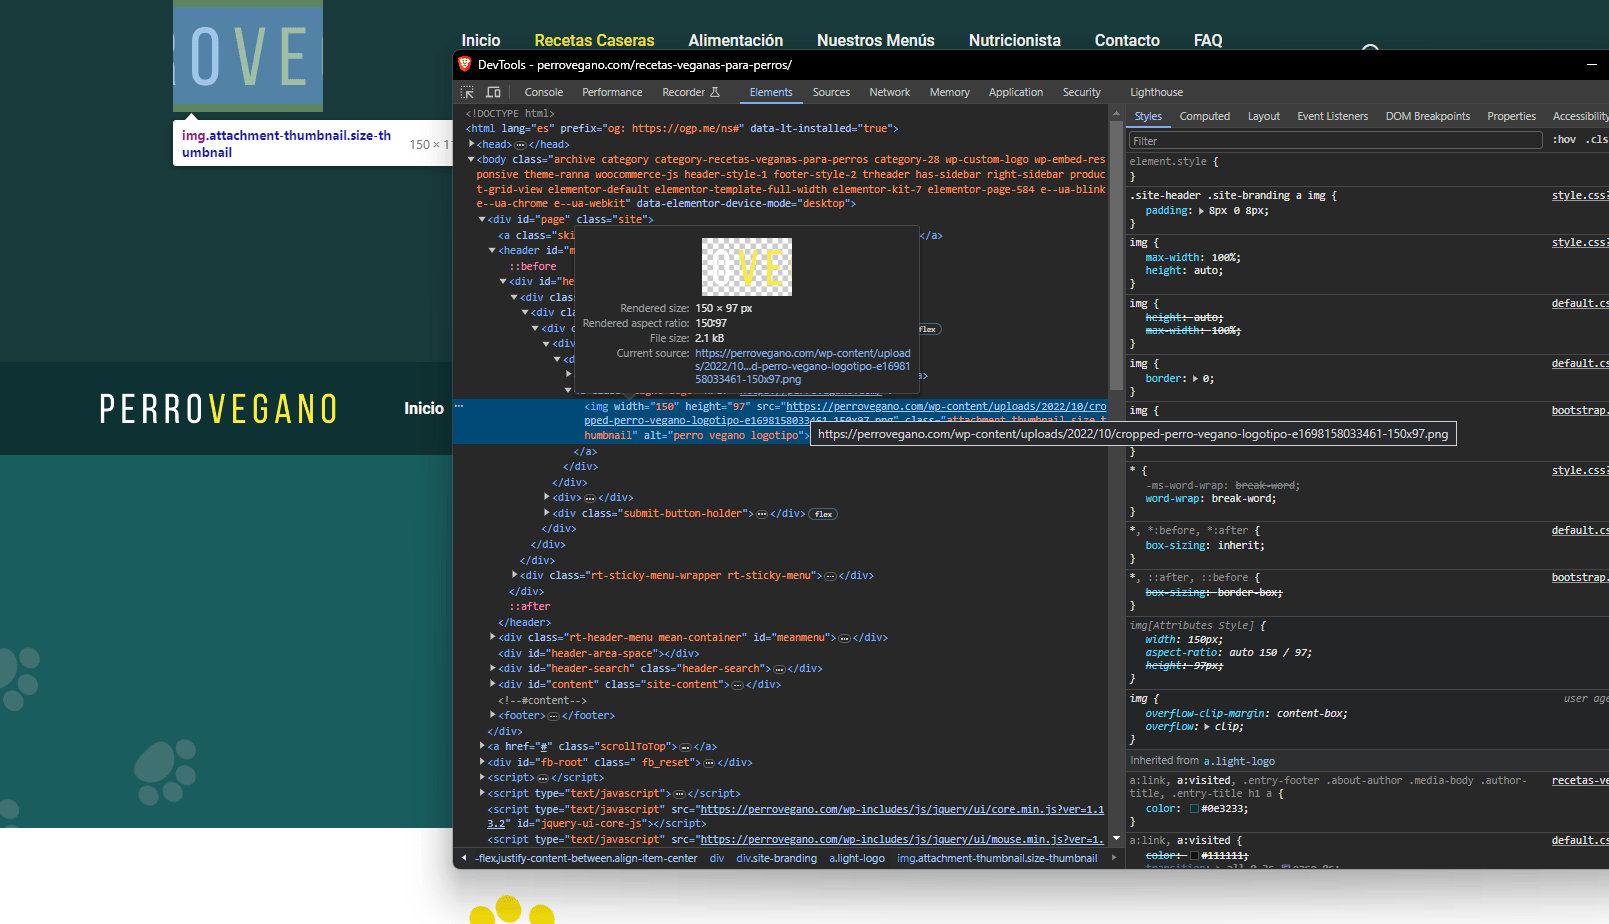Viewport: 1609px width, 924px height.
Task: Expand the padding shorthand triangle
Action: click(x=1201, y=211)
